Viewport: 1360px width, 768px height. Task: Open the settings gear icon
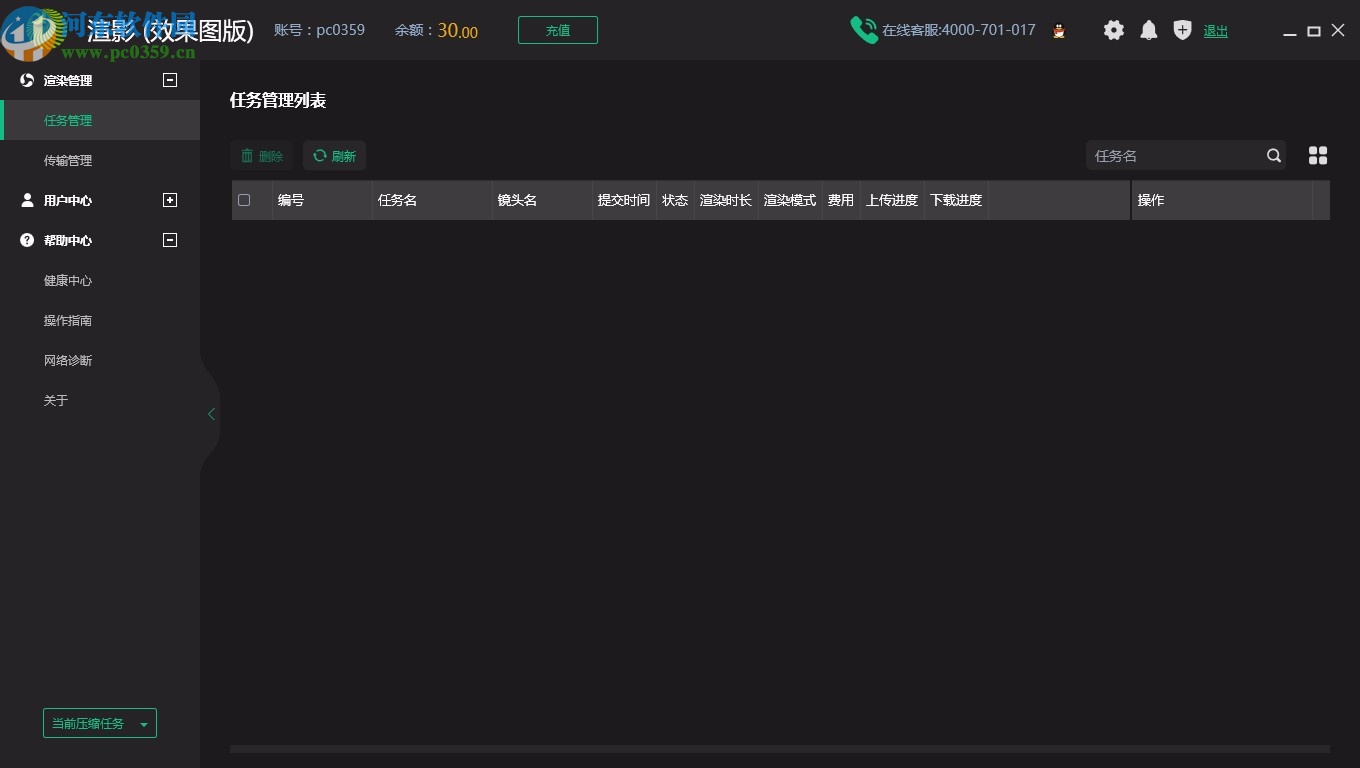coord(1114,30)
